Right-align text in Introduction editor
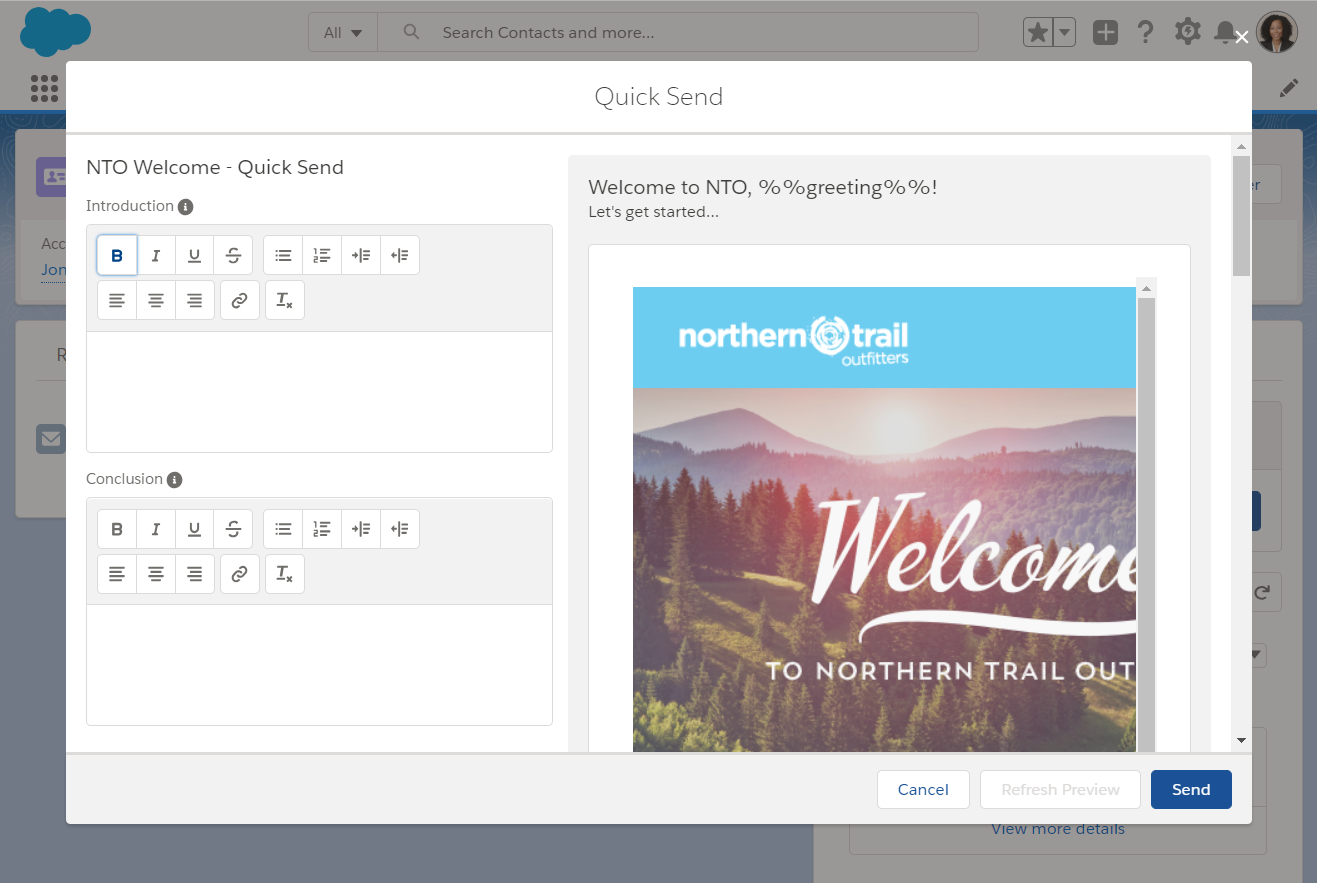The image size is (1317, 883). click(x=195, y=300)
